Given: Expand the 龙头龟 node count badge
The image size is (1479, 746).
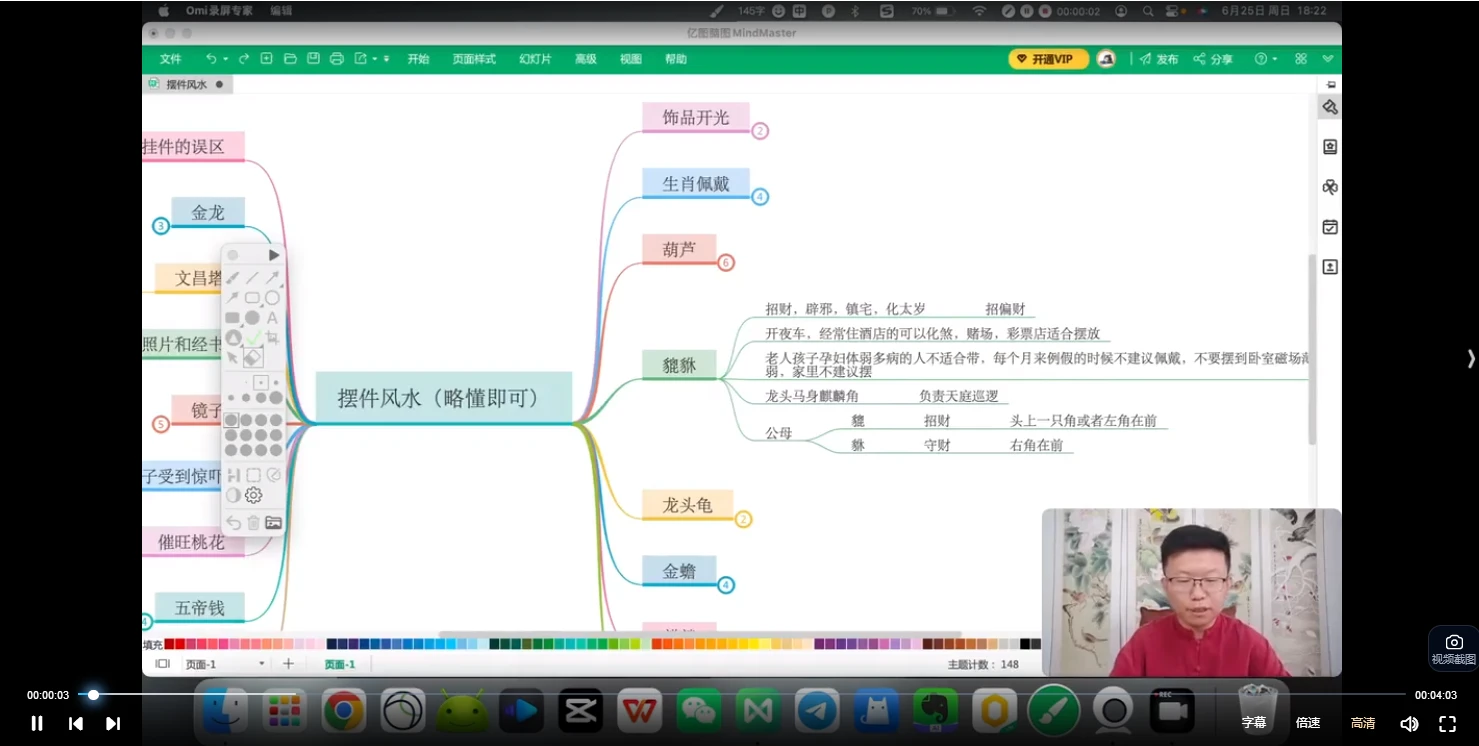Looking at the screenshot, I should (x=743, y=519).
